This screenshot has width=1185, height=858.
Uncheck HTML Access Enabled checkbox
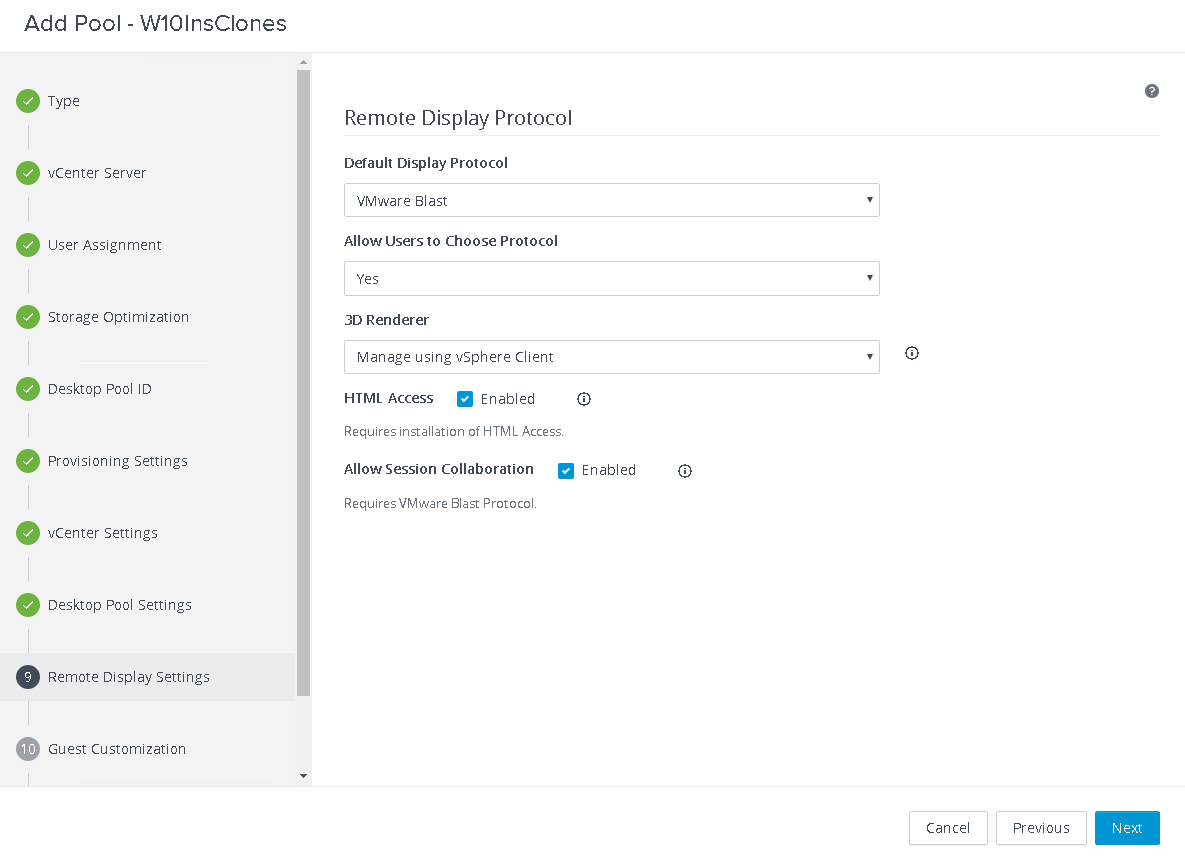click(465, 399)
